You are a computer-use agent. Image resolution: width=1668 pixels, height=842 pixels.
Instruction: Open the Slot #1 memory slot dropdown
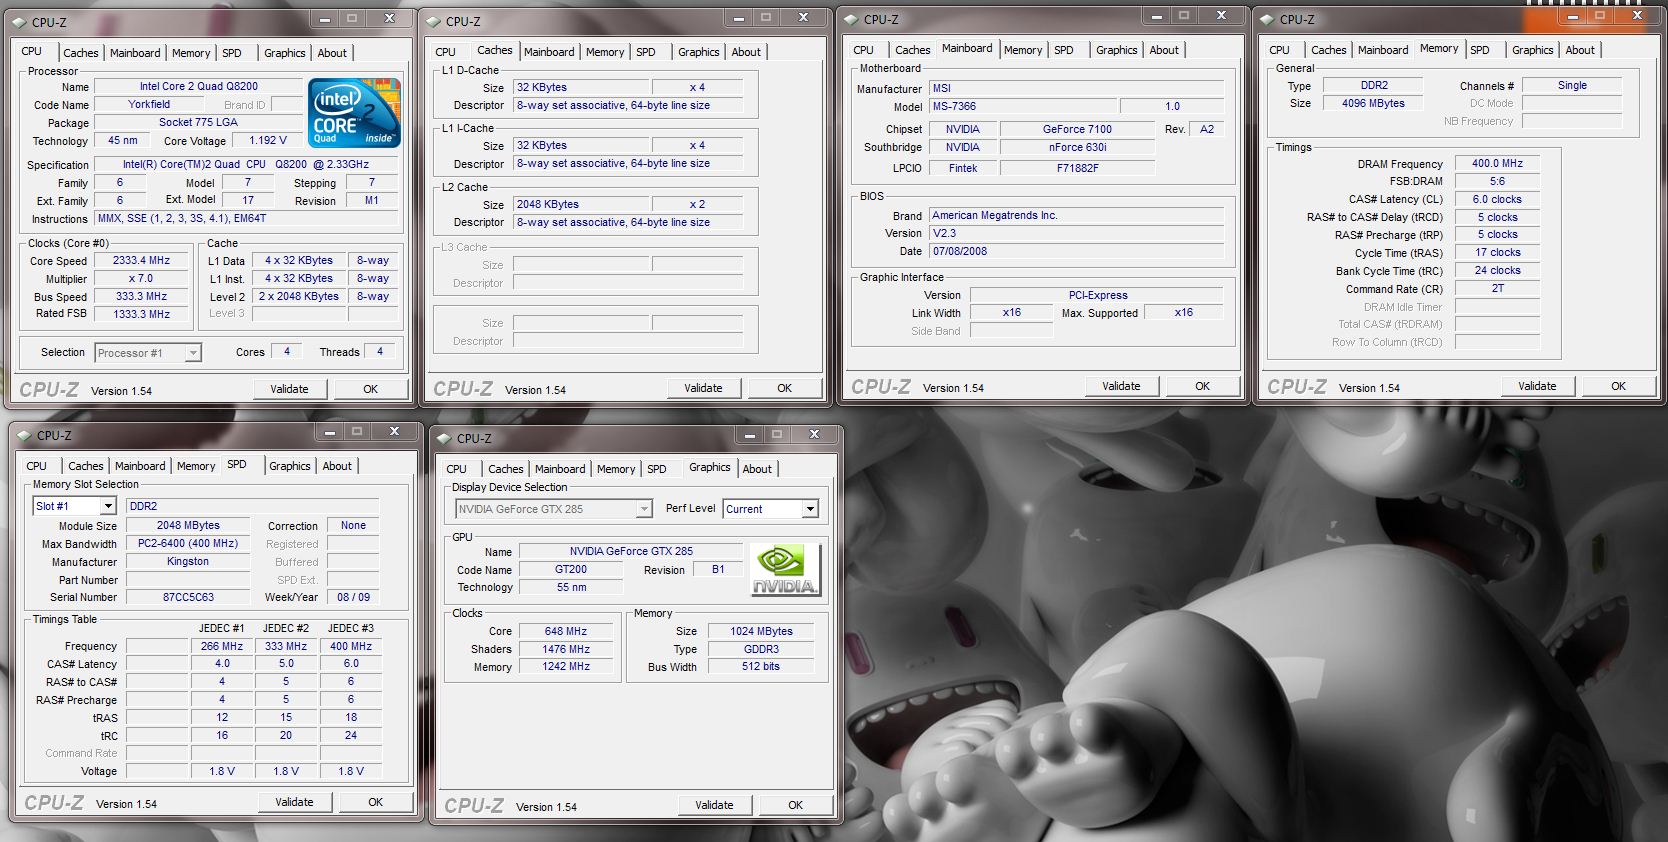(x=75, y=506)
